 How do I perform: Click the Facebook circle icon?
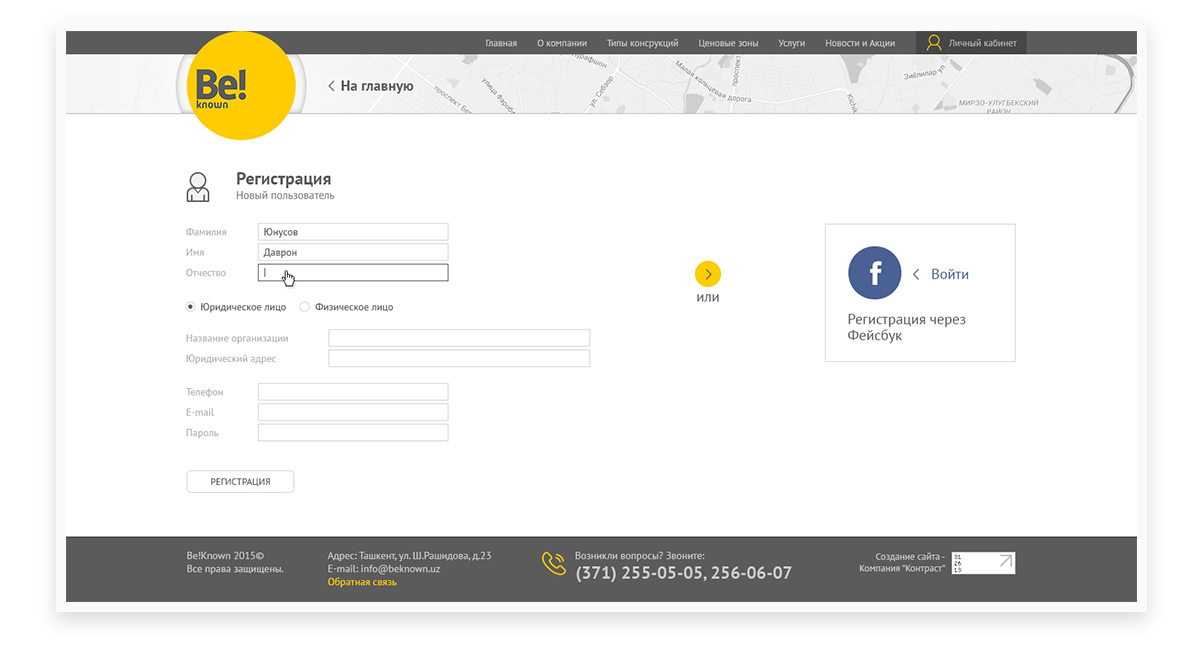click(875, 273)
